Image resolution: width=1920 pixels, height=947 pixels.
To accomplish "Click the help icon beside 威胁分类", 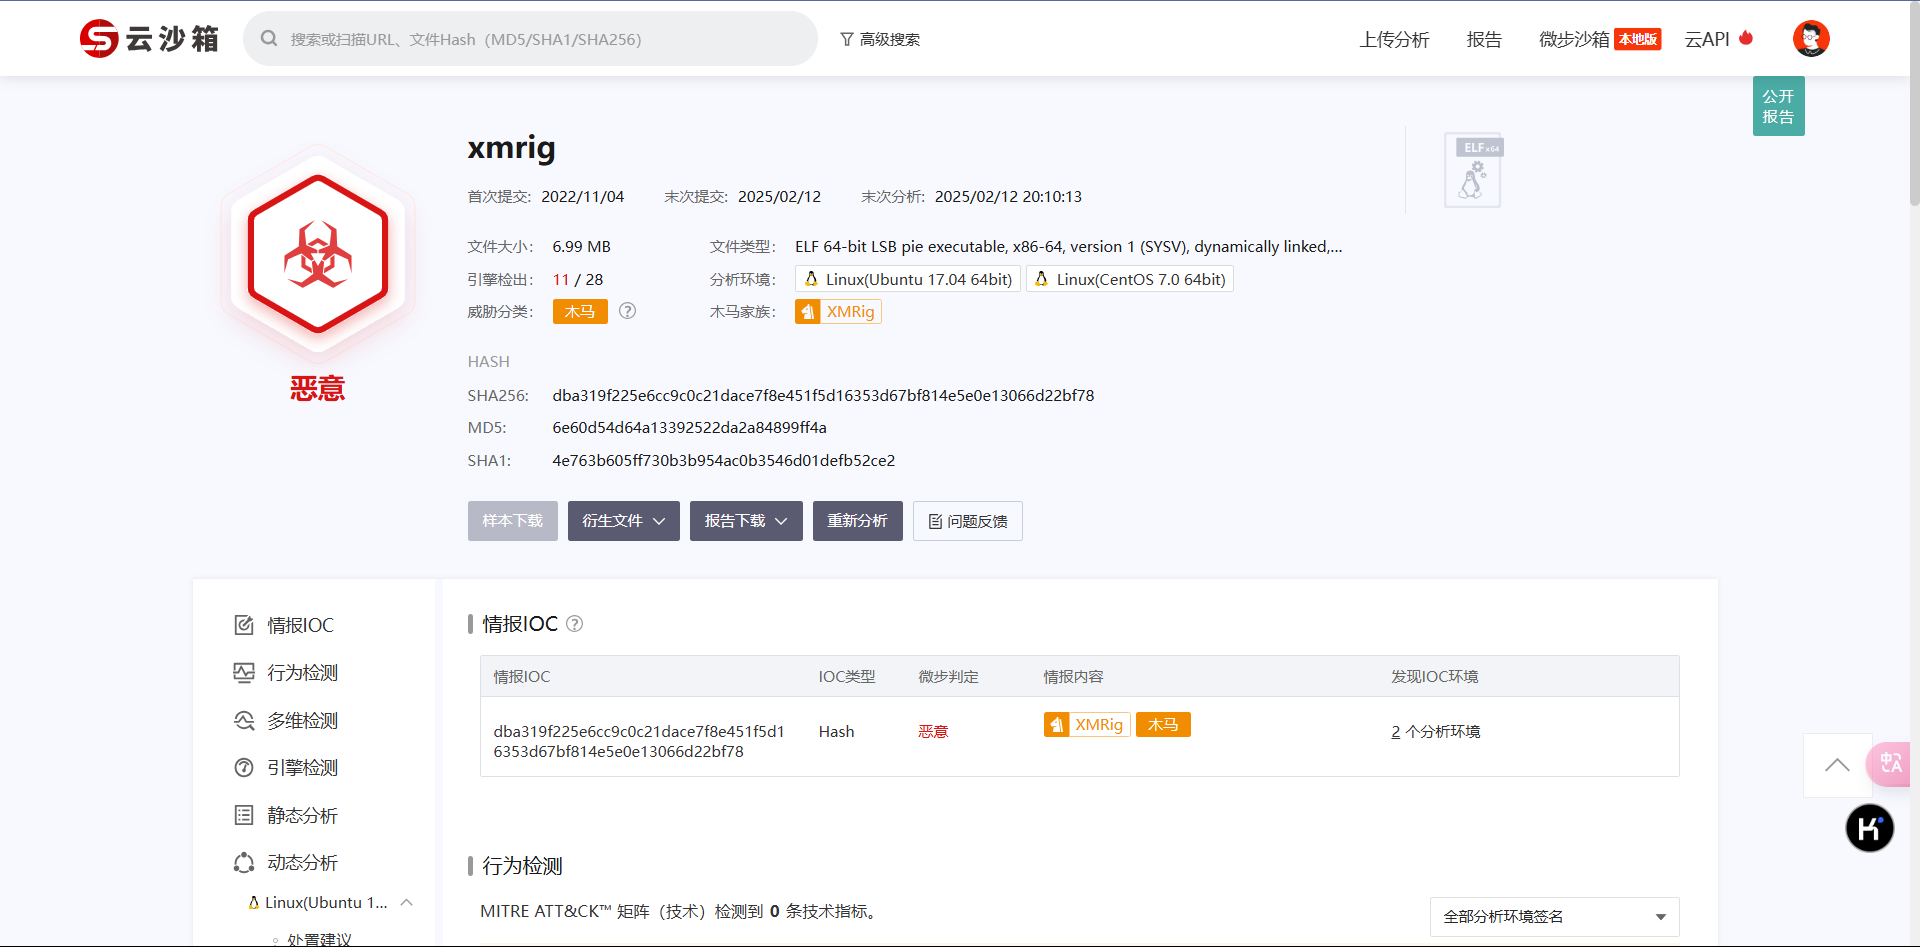I will (627, 311).
